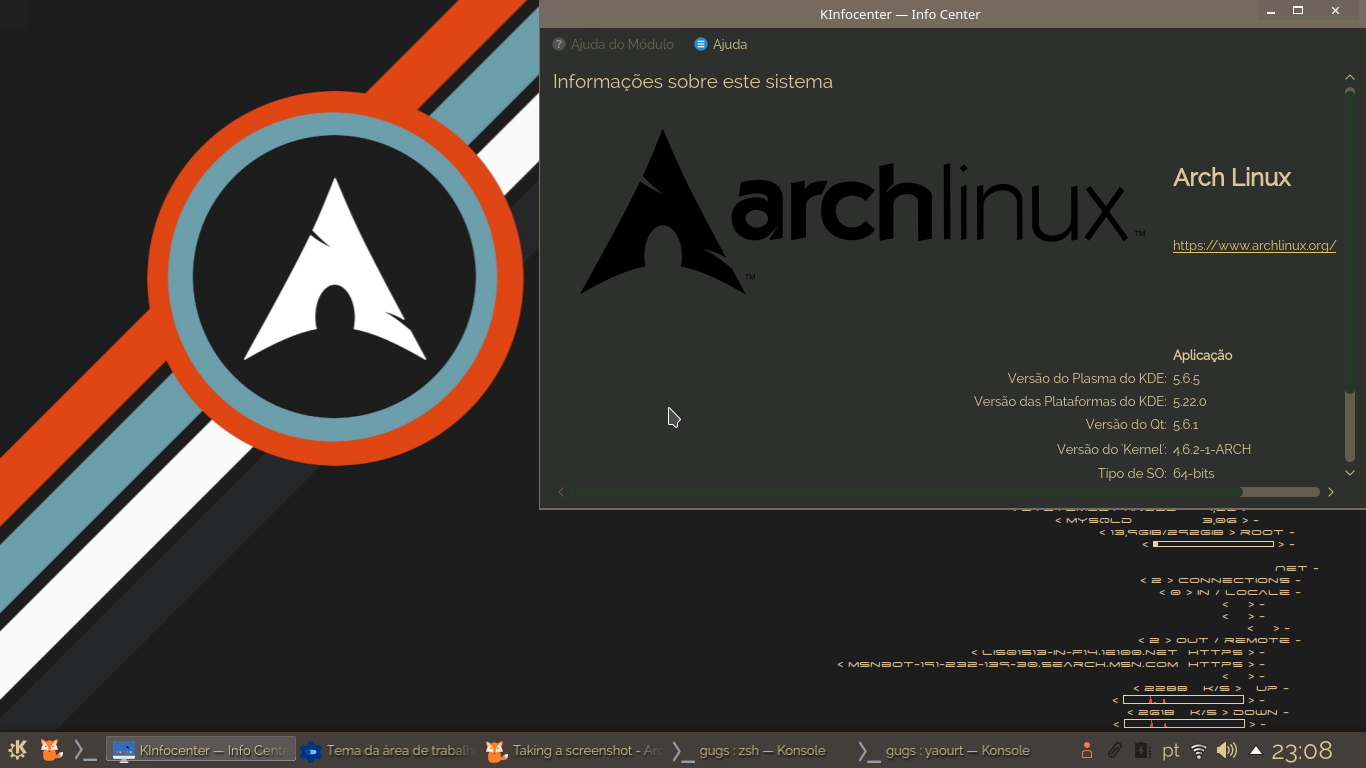Click the pt keyboard layout indicator

coord(1170,750)
